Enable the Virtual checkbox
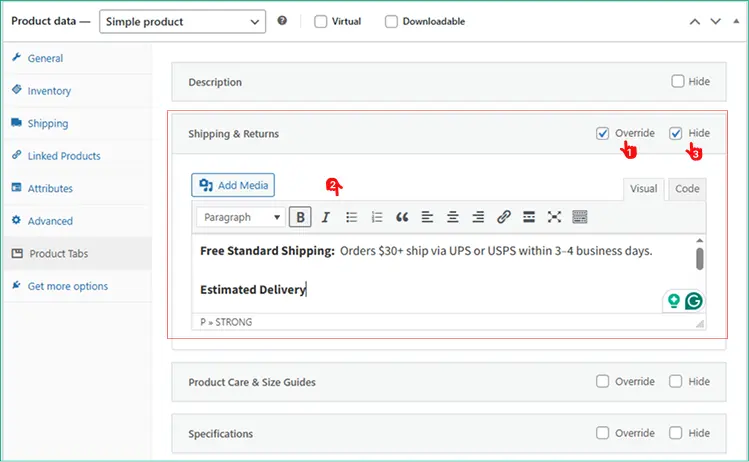Image resolution: width=749 pixels, height=462 pixels. (321, 21)
